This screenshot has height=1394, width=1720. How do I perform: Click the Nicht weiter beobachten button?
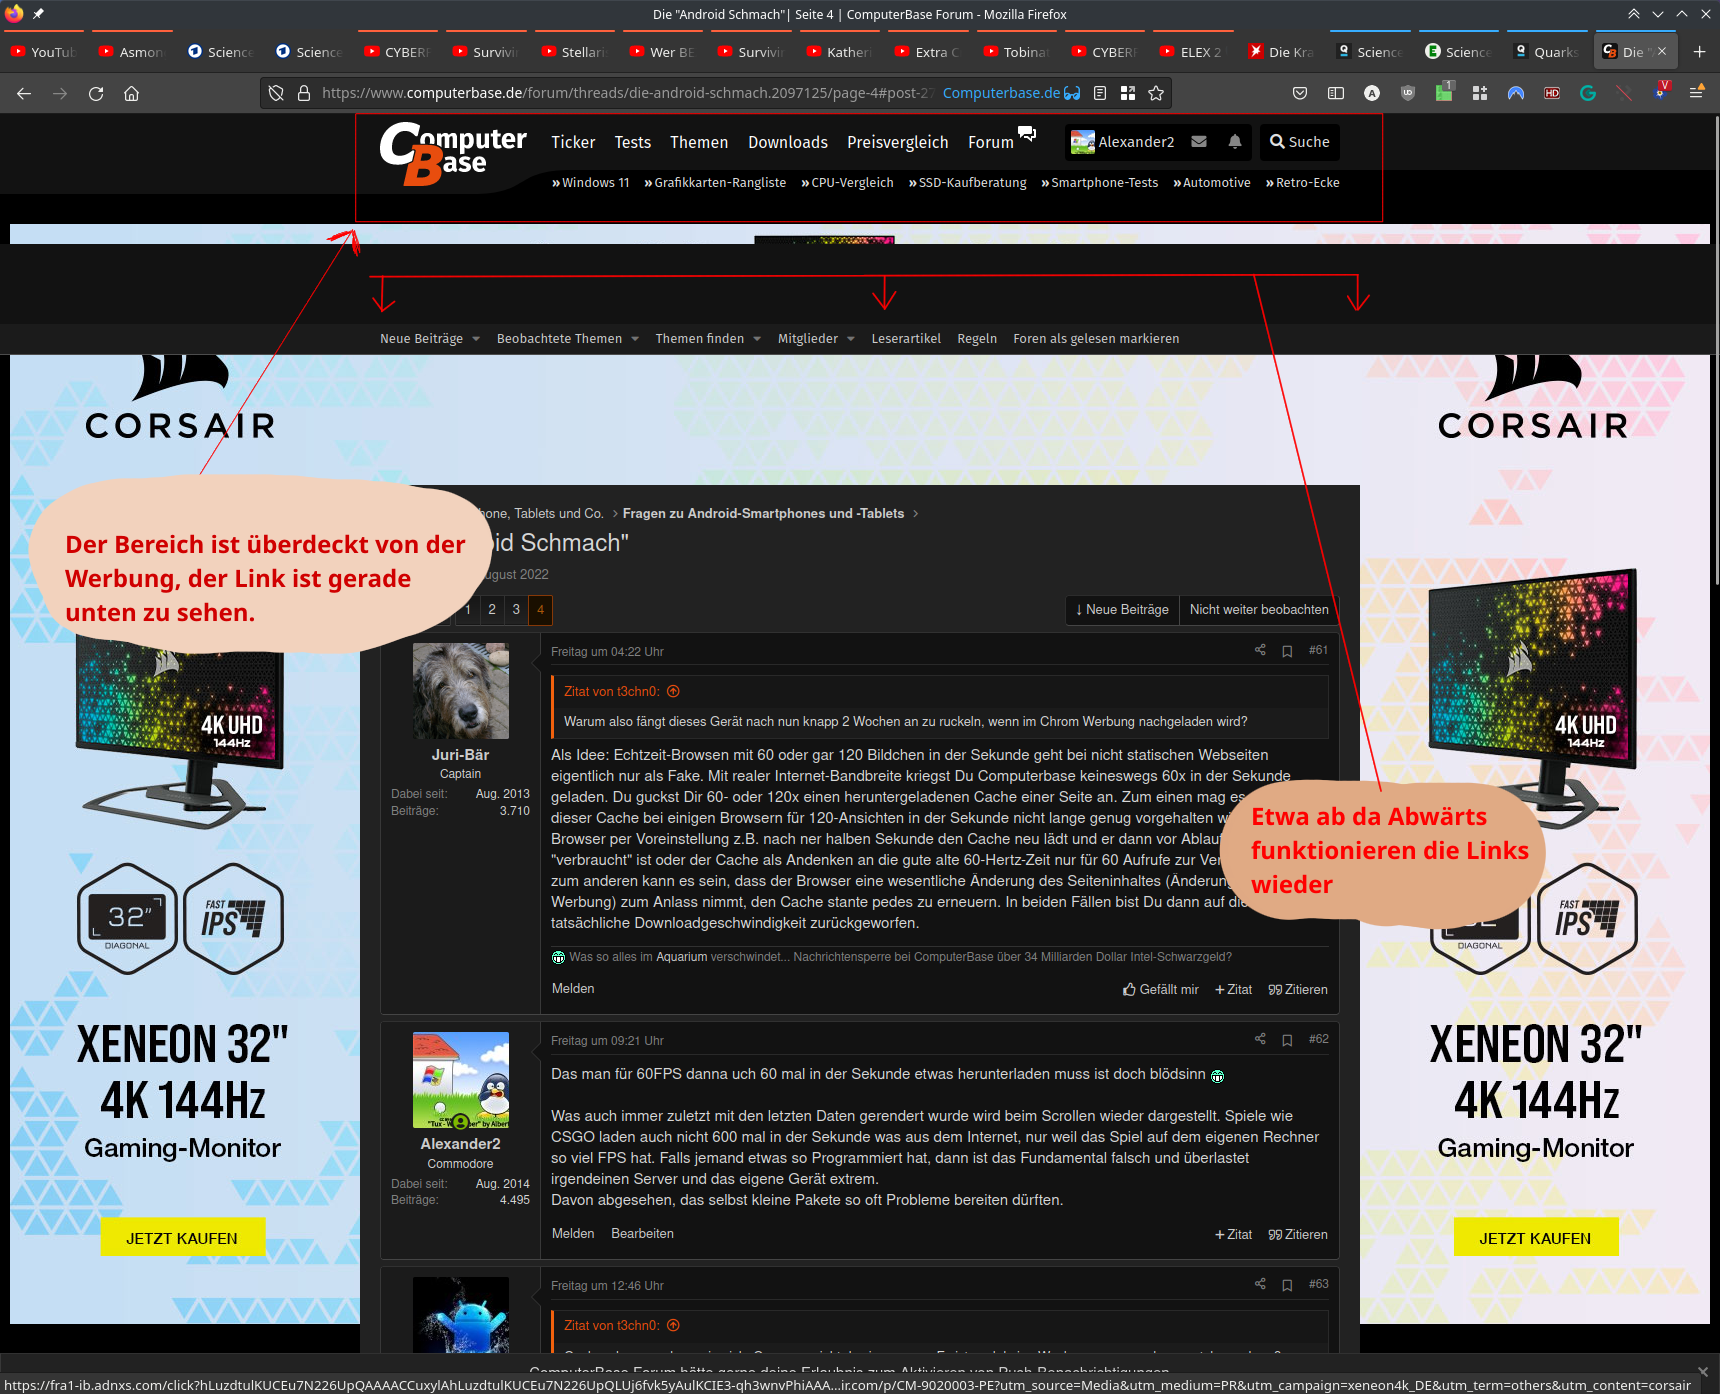coord(1259,609)
